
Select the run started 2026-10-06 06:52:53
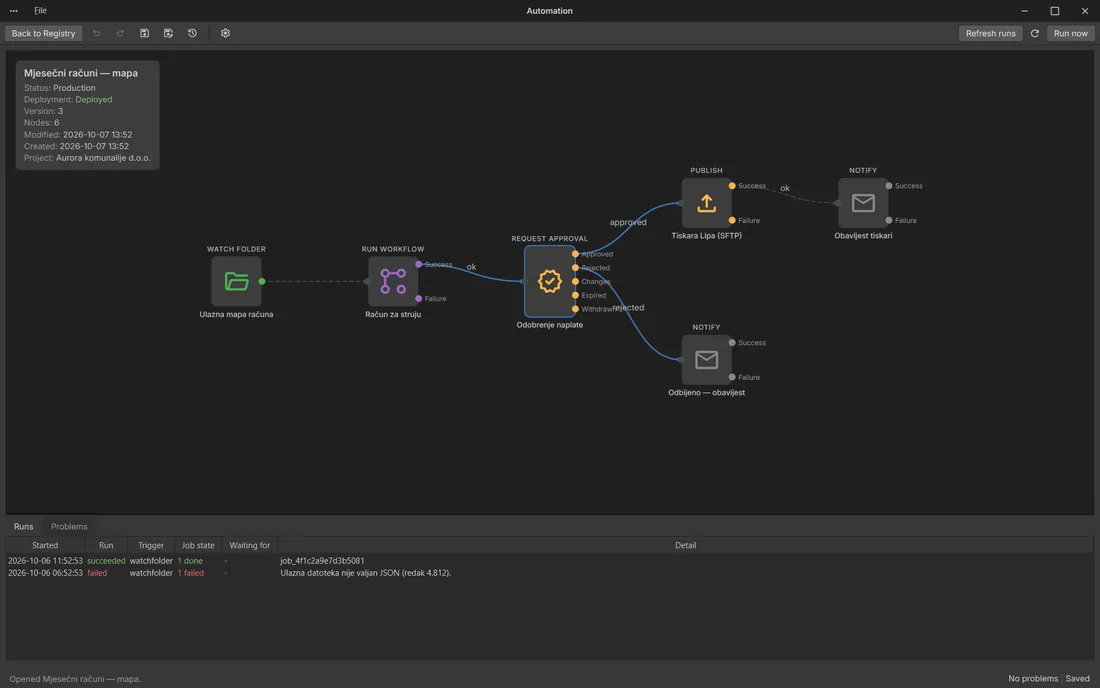(549, 573)
